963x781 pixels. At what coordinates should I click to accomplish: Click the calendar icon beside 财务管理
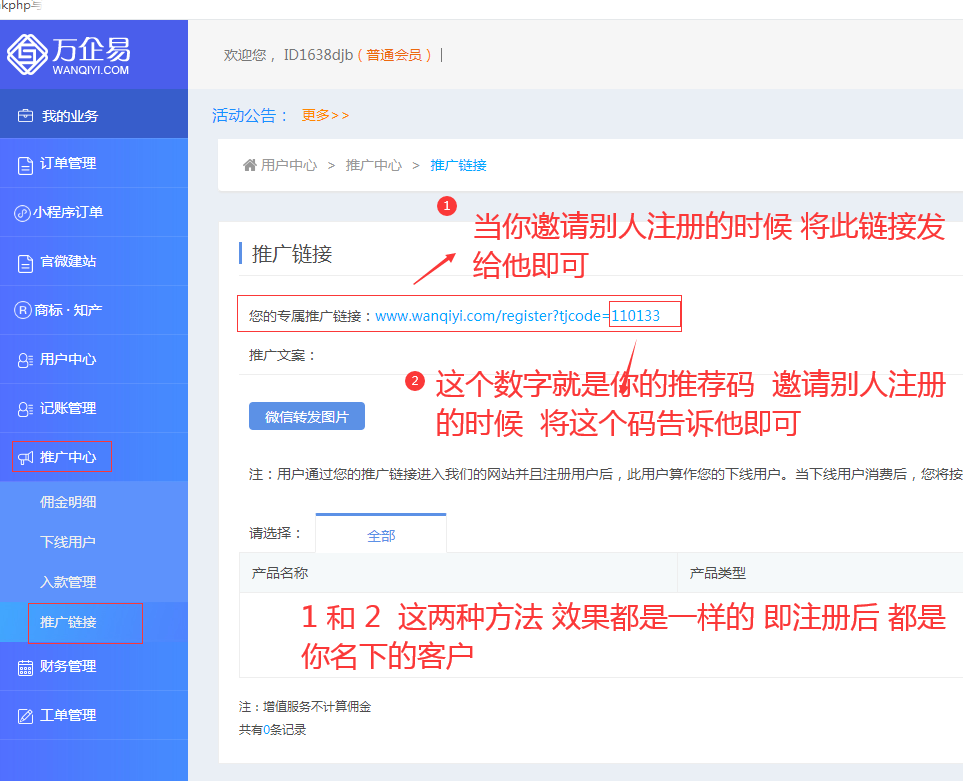pyautogui.click(x=26, y=667)
